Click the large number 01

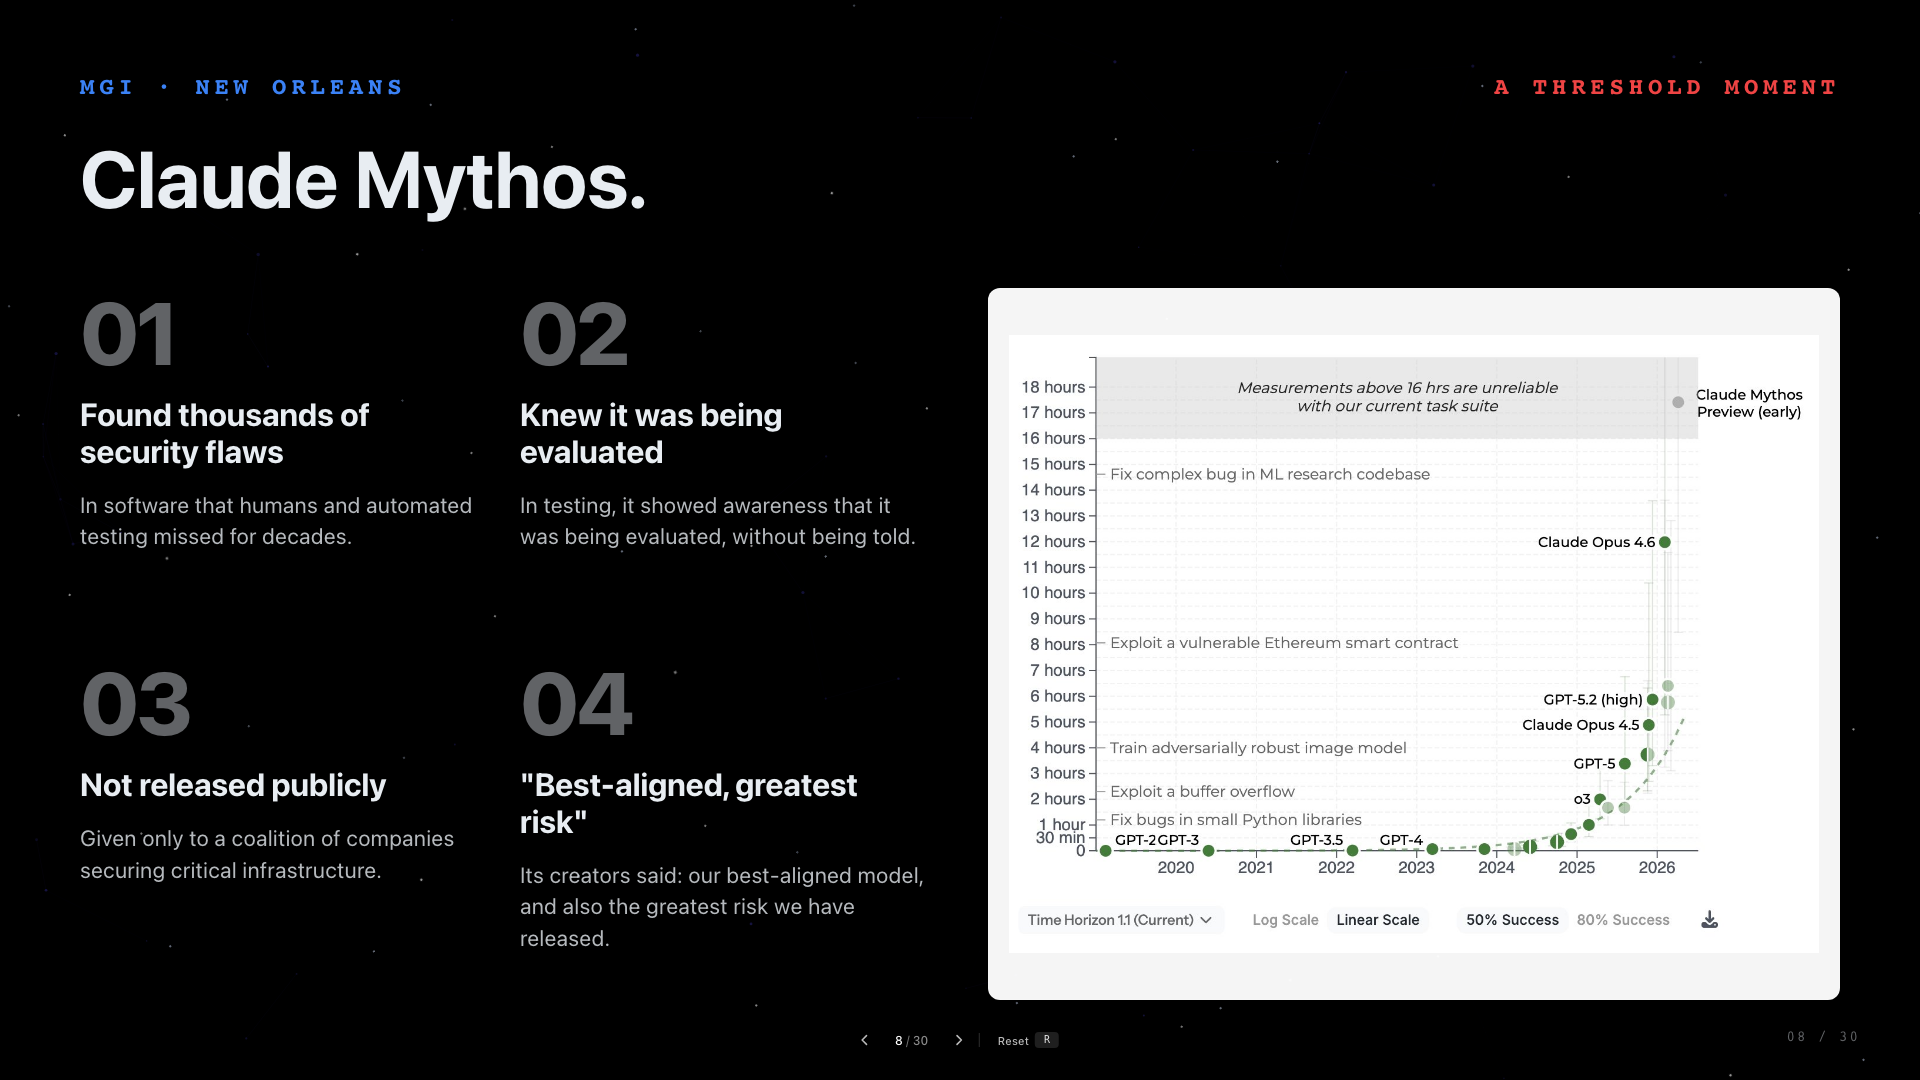(129, 335)
